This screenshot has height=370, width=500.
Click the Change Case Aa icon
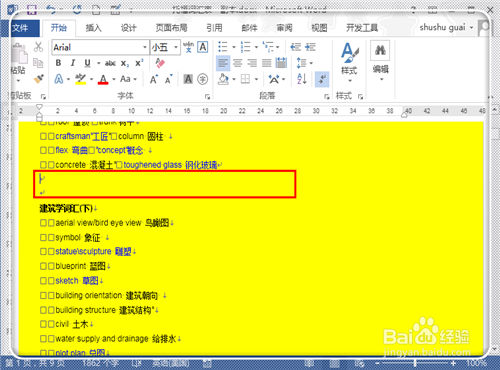pyautogui.click(x=125, y=79)
